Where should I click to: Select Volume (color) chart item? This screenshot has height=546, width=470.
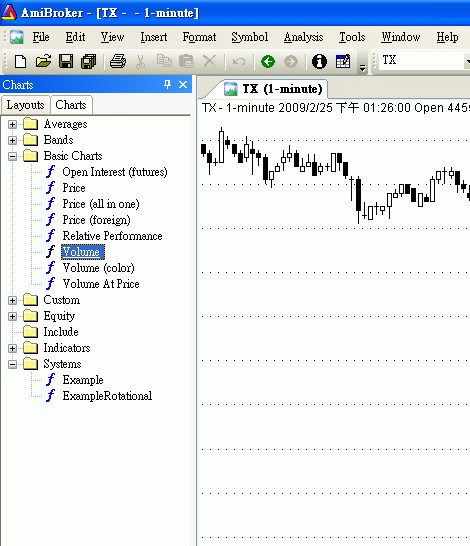point(99,268)
